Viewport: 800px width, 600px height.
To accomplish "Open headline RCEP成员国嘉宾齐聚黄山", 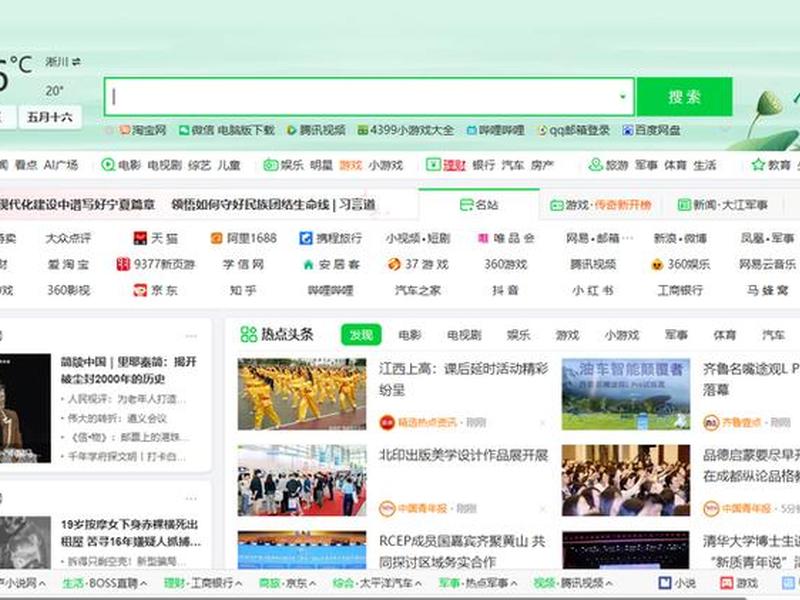I will 462,552.
